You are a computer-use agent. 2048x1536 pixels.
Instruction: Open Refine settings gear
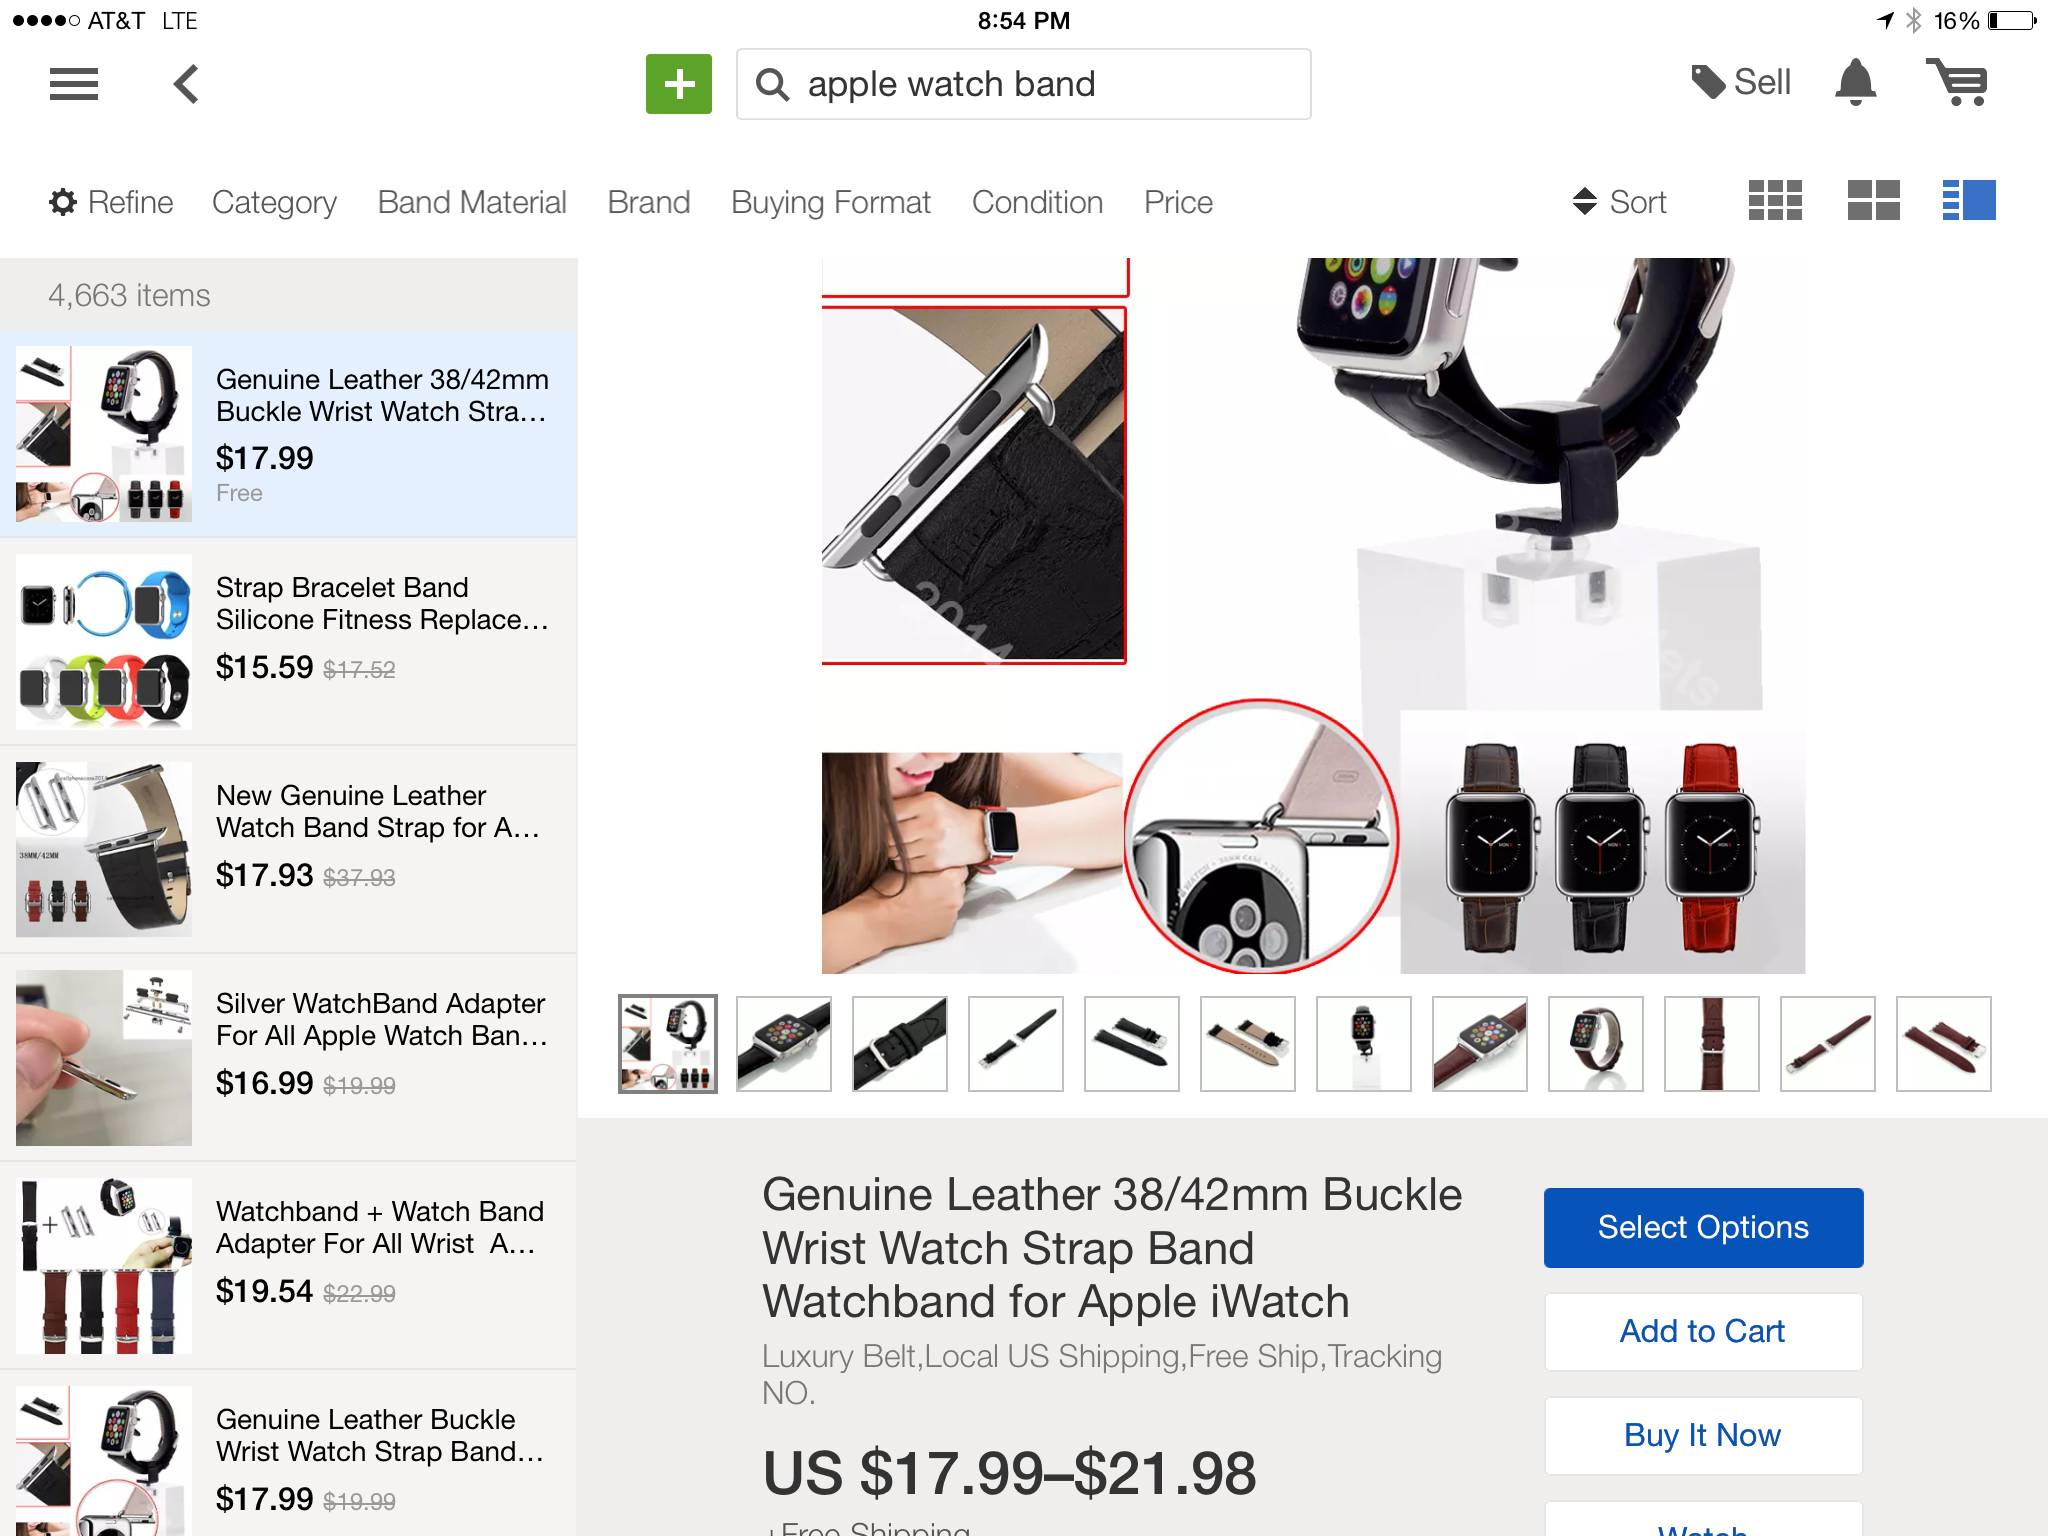tap(110, 202)
